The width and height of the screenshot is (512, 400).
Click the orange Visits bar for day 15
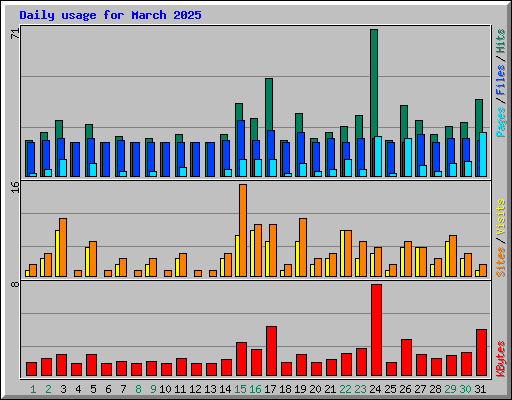(x=243, y=230)
